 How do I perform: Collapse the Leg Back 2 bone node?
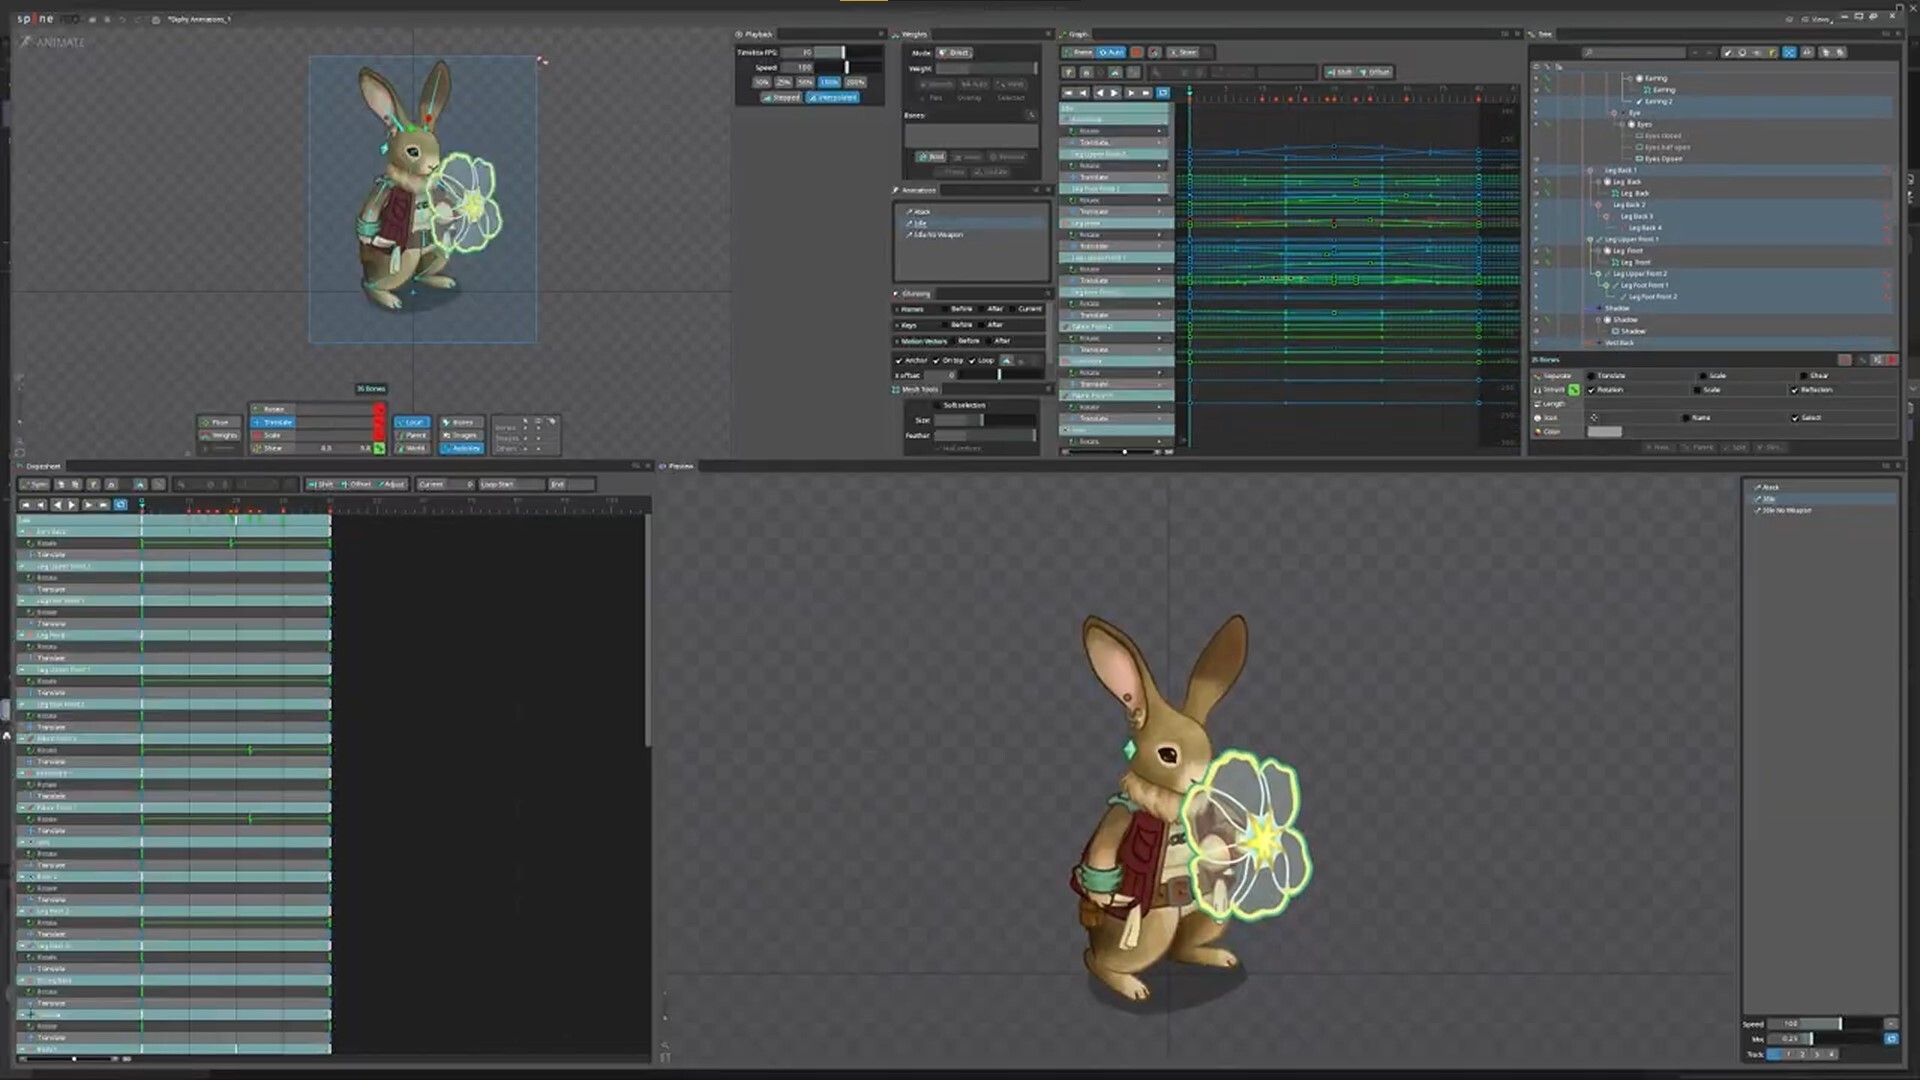pyautogui.click(x=1598, y=205)
